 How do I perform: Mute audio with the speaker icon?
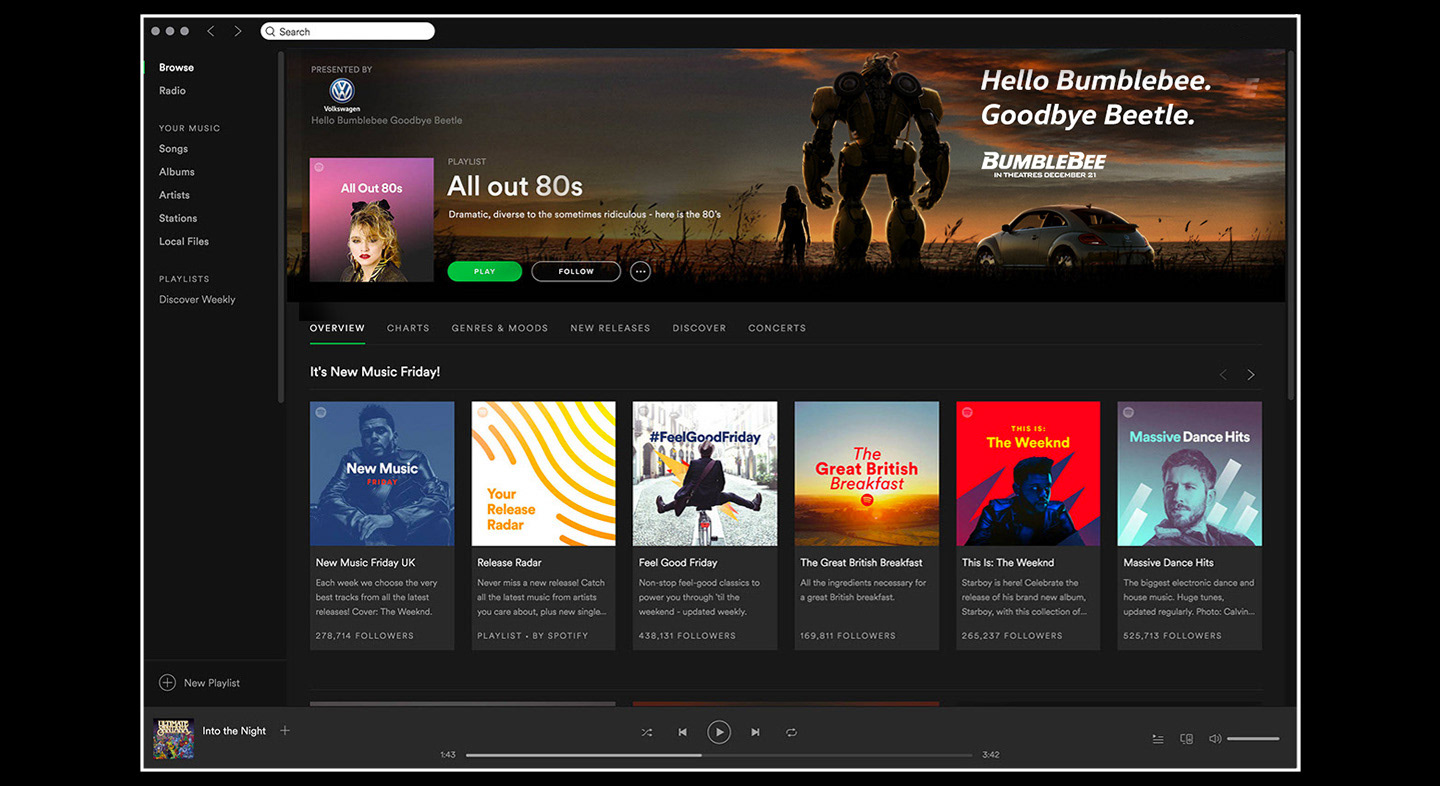coord(1215,739)
